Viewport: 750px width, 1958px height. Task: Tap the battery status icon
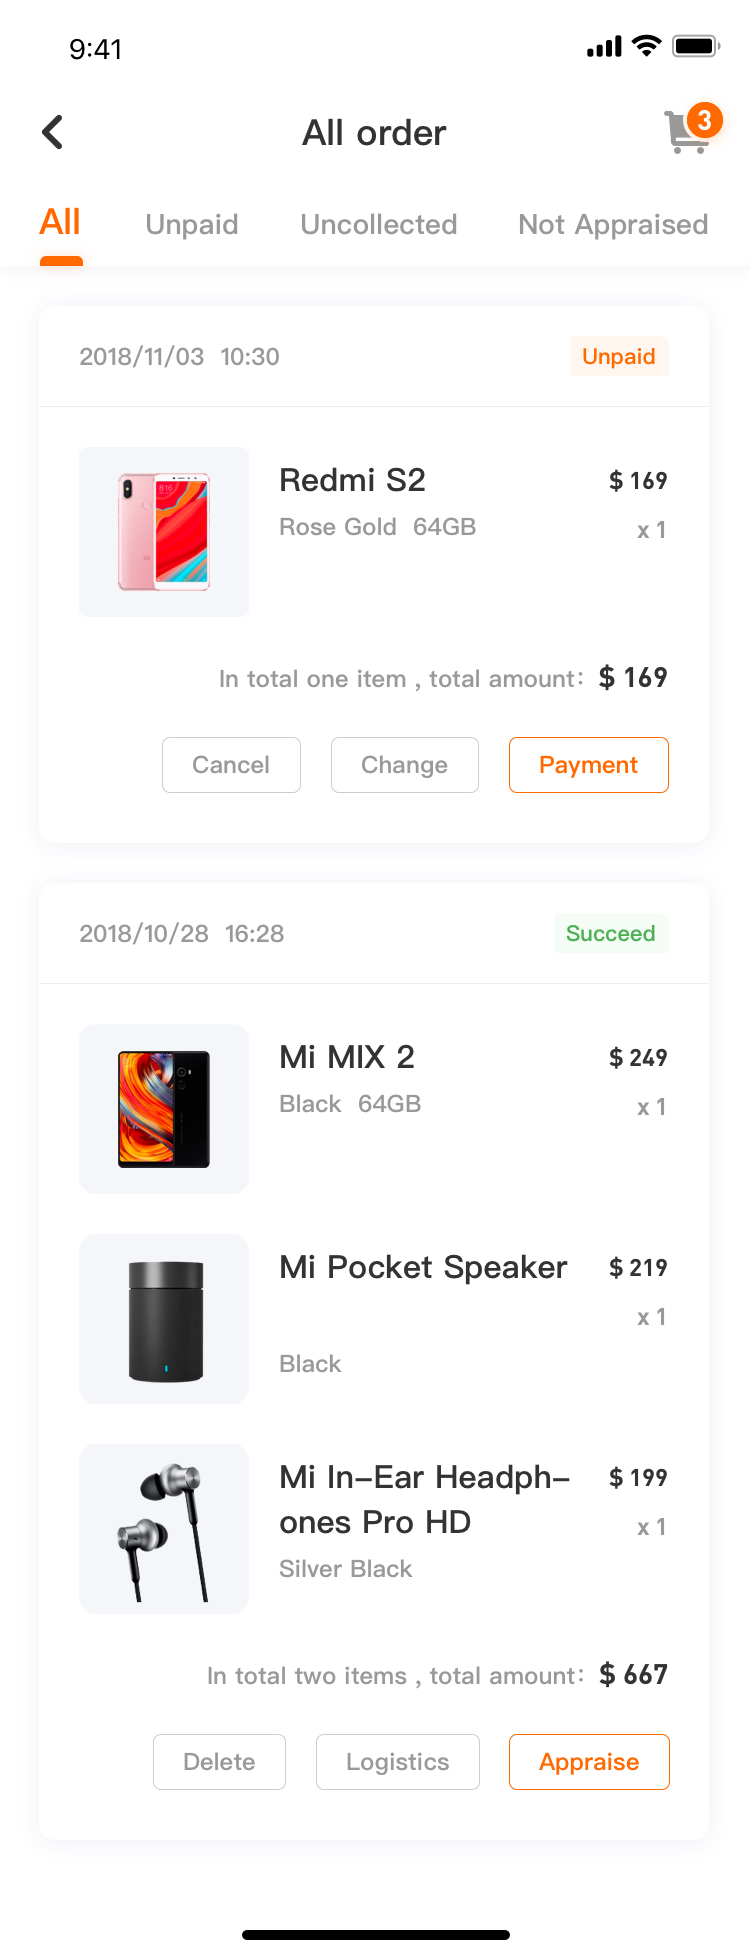point(696,46)
